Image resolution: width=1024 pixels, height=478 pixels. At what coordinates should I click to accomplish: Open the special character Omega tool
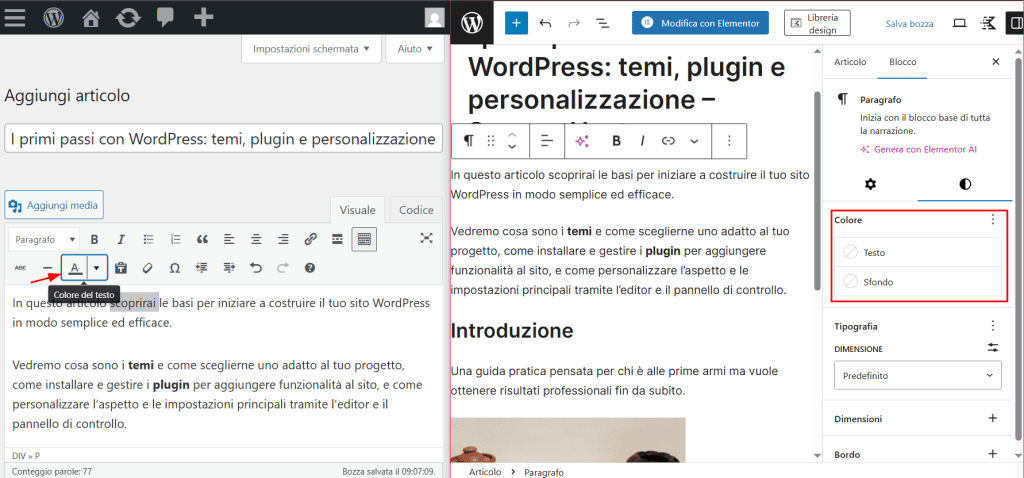coord(175,268)
